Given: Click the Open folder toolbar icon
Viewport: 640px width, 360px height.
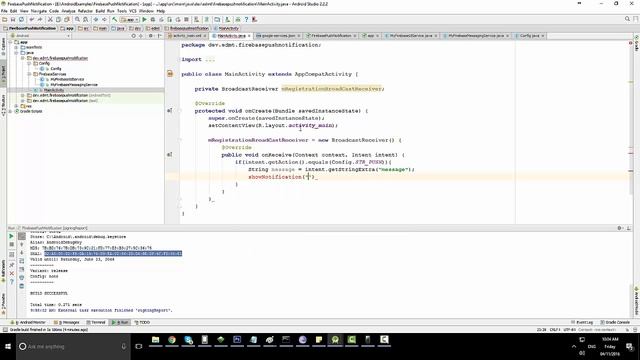Looking at the screenshot, I should [4, 19].
